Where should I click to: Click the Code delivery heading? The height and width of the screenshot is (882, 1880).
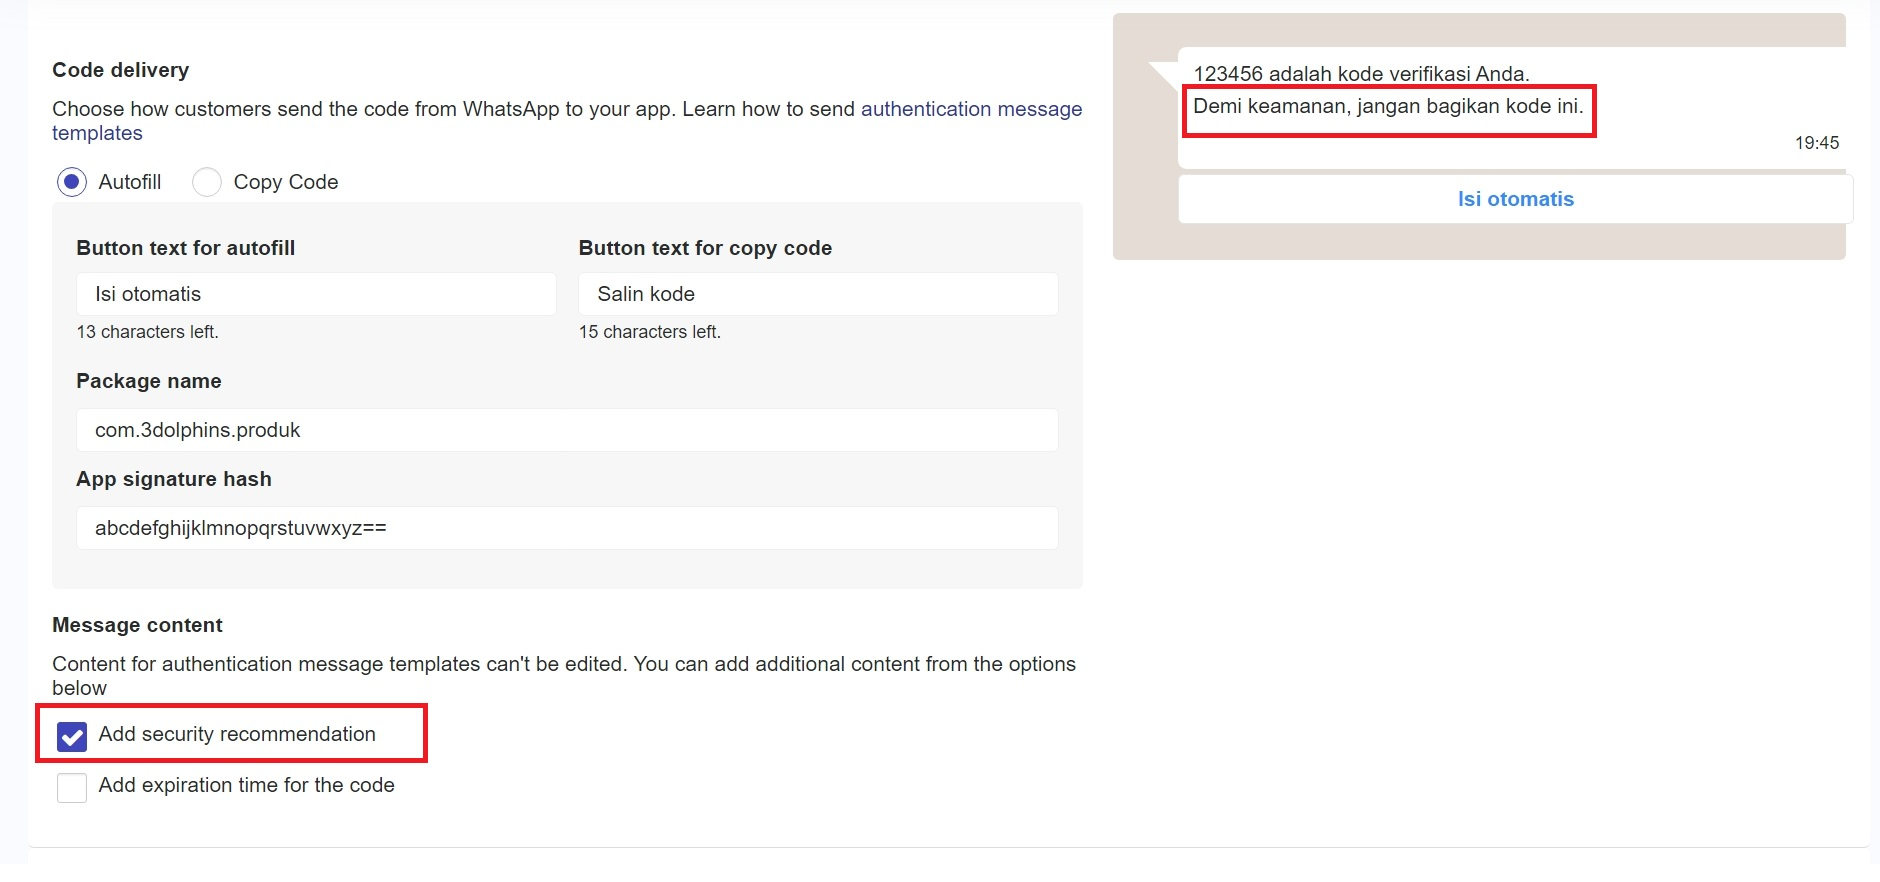121,70
